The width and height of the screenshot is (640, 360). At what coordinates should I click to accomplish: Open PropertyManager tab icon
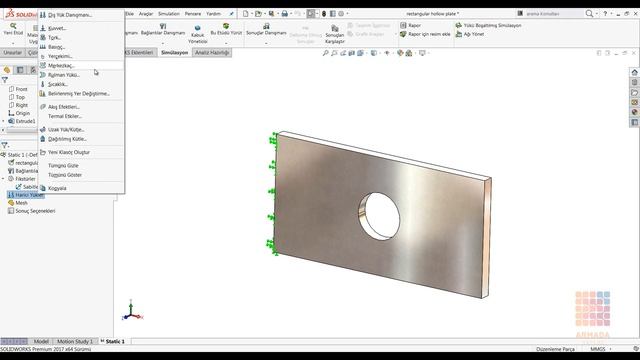pos(20,70)
